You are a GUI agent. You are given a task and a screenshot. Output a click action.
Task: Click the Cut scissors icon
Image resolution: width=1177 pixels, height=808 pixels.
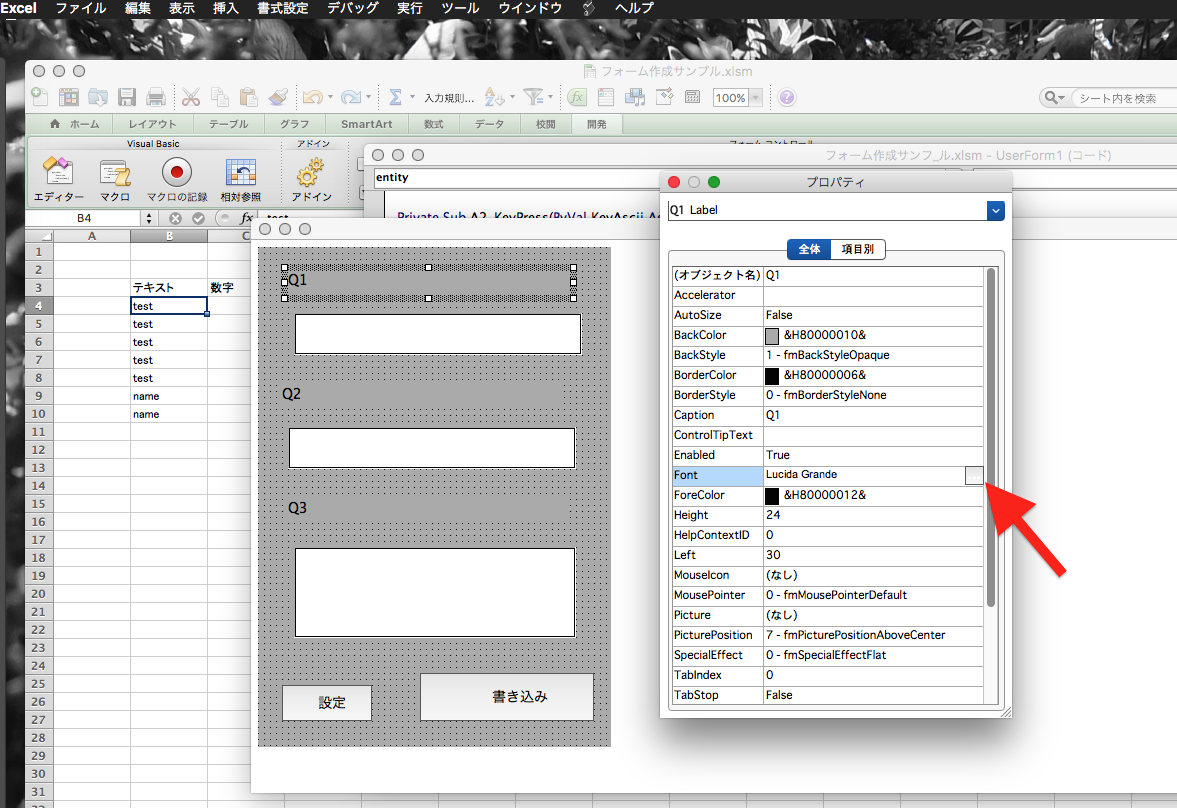pos(191,97)
